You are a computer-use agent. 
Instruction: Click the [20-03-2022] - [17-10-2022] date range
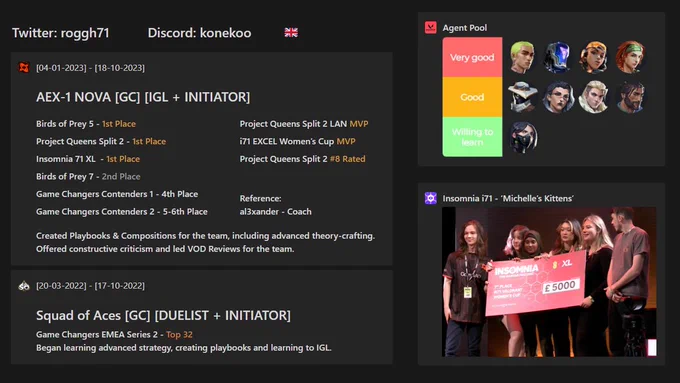90,286
